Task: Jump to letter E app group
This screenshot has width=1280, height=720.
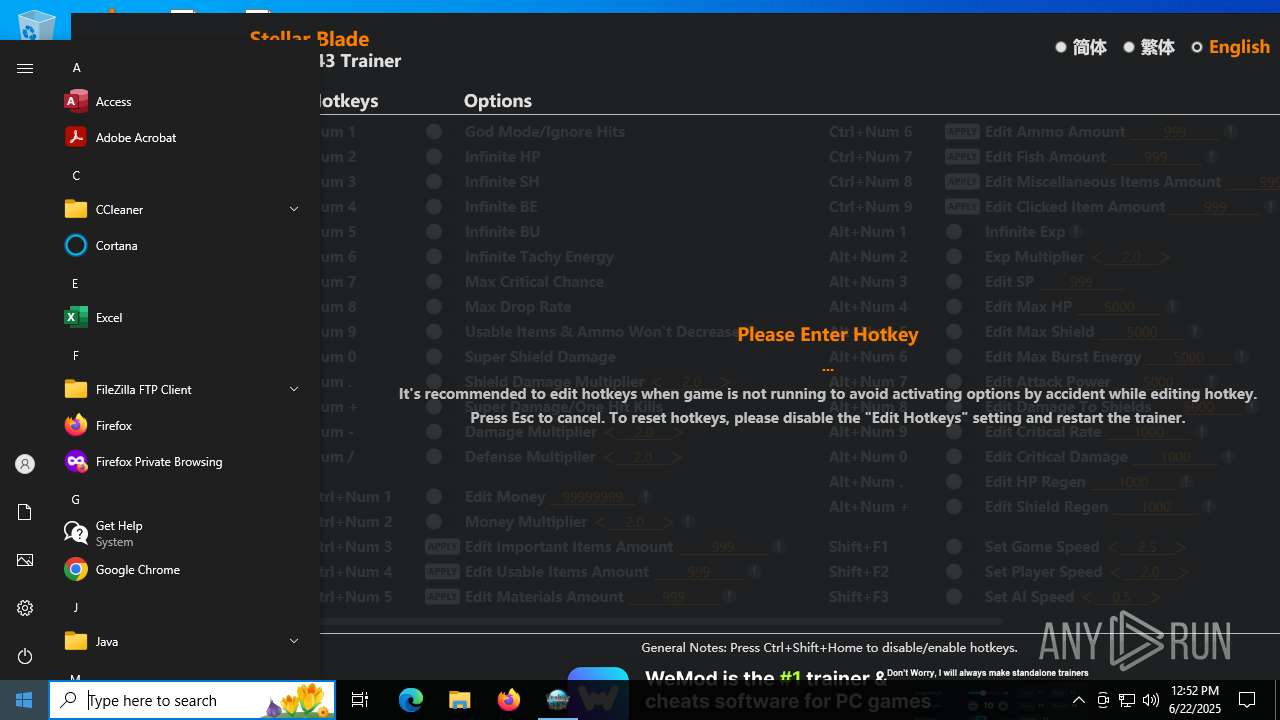Action: point(75,284)
